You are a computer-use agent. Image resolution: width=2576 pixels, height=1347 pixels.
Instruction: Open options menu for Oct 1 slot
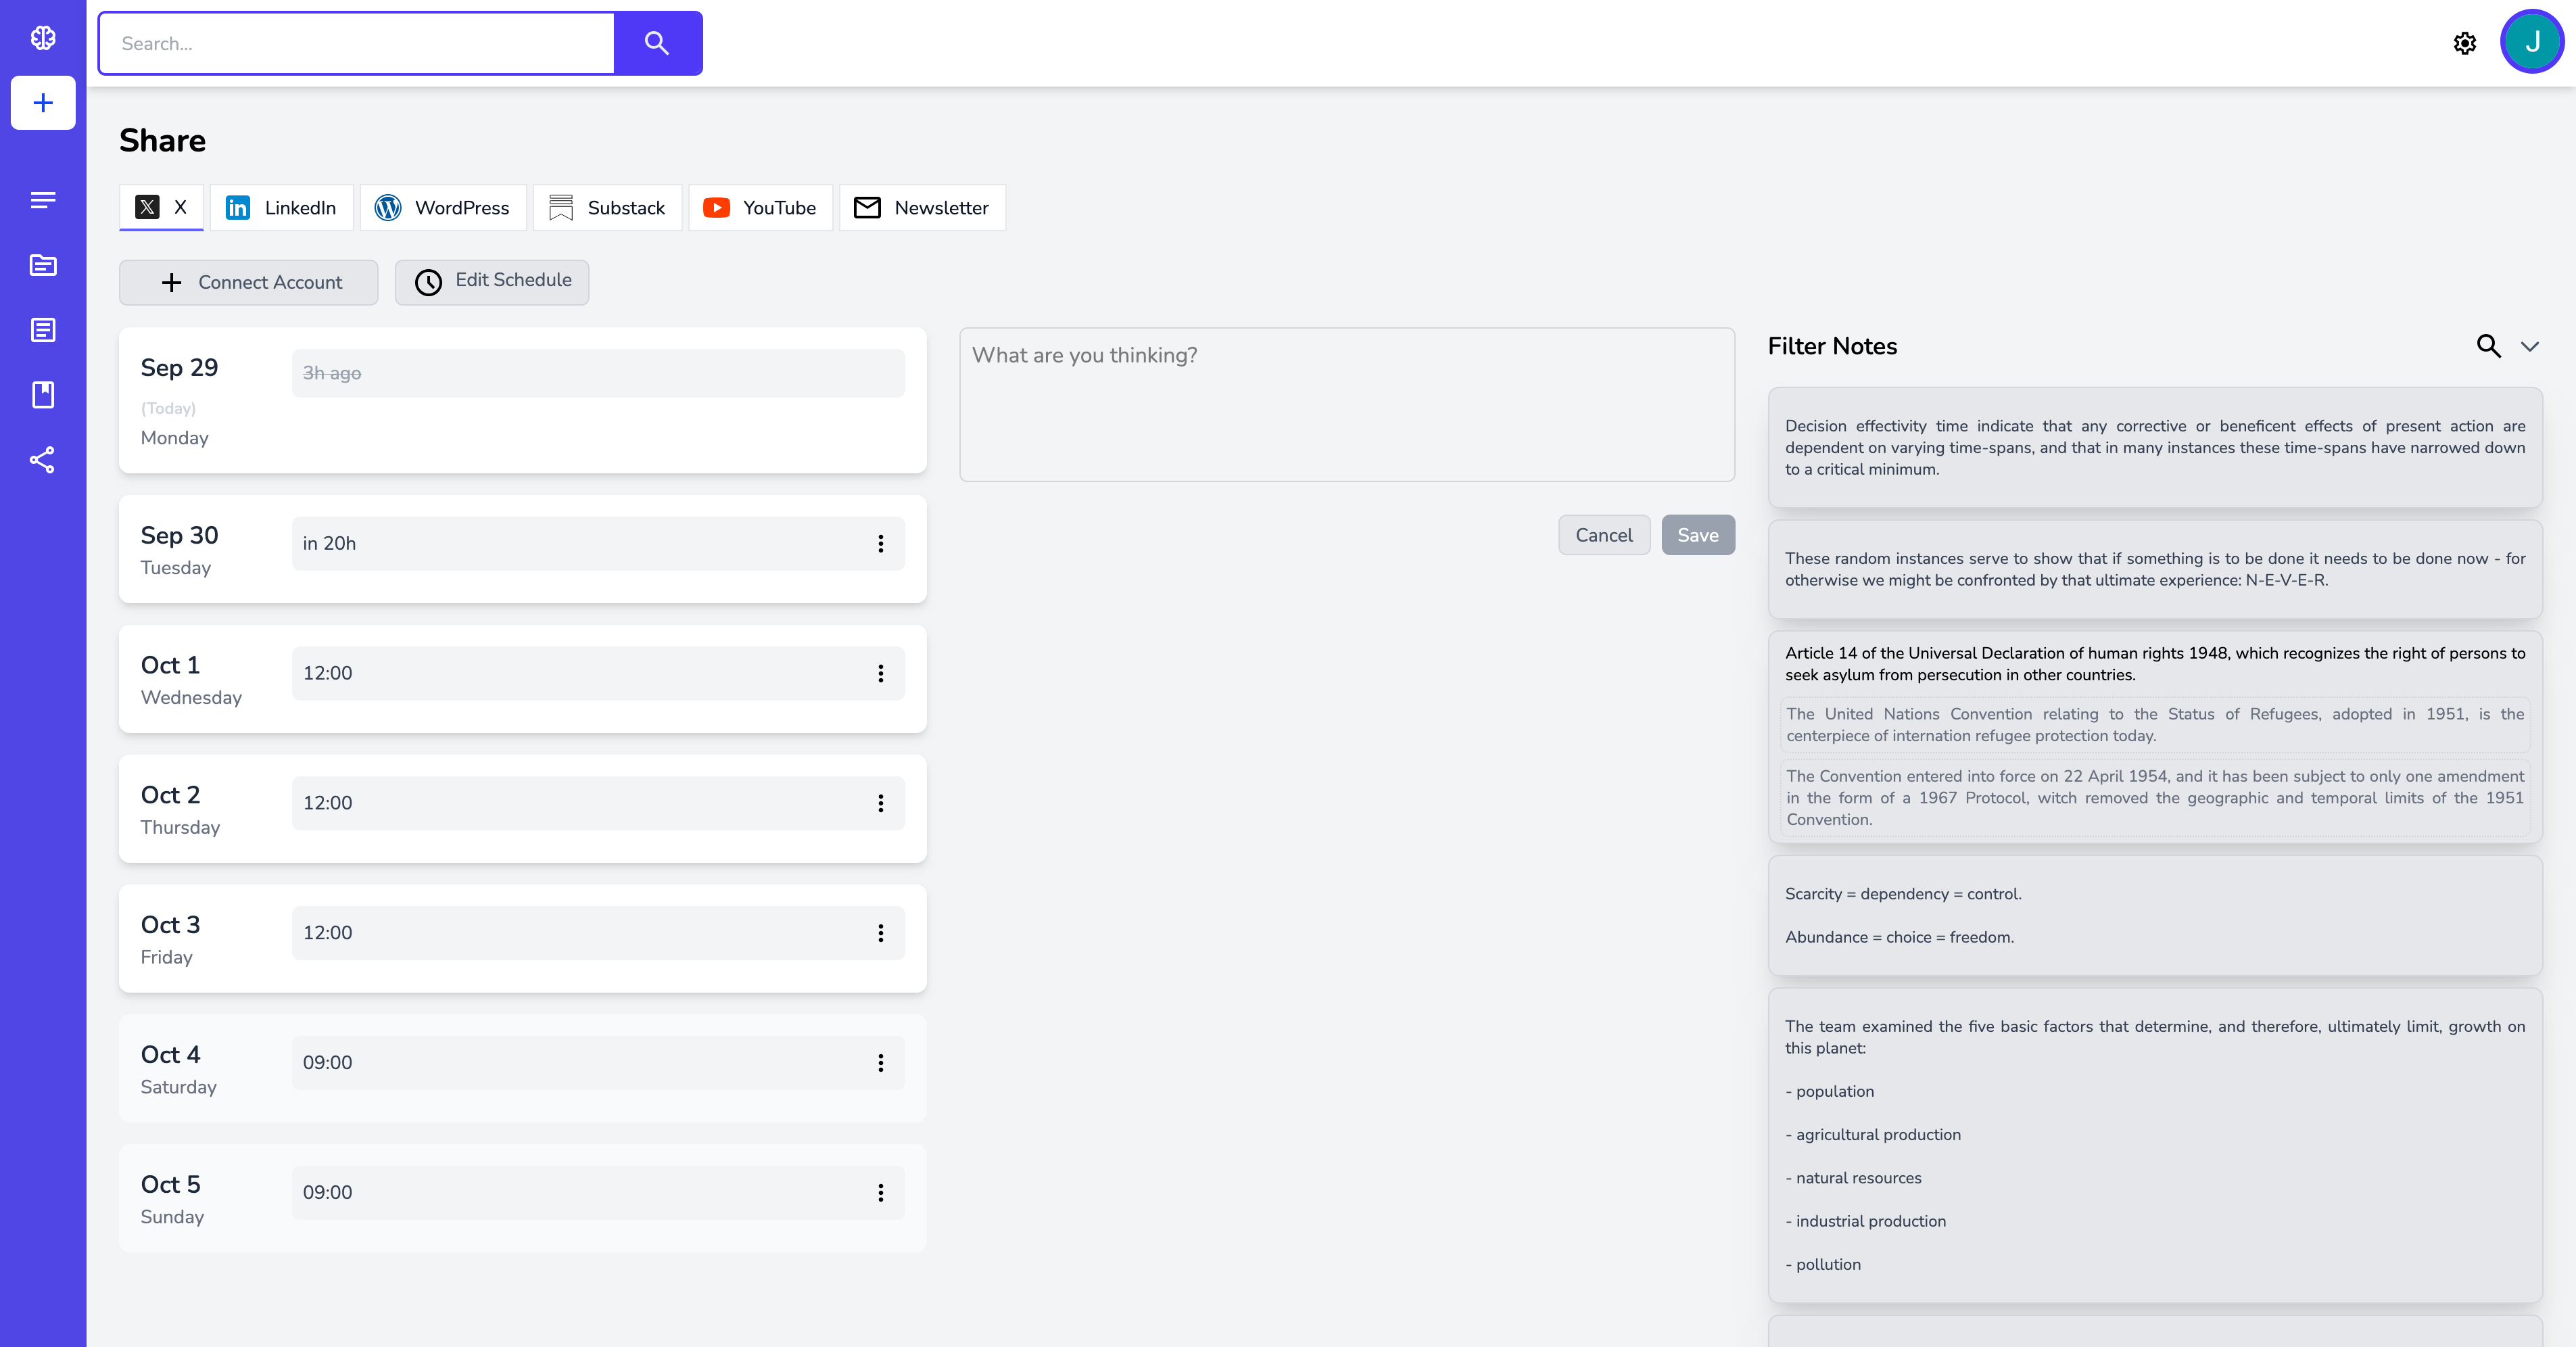click(x=880, y=673)
